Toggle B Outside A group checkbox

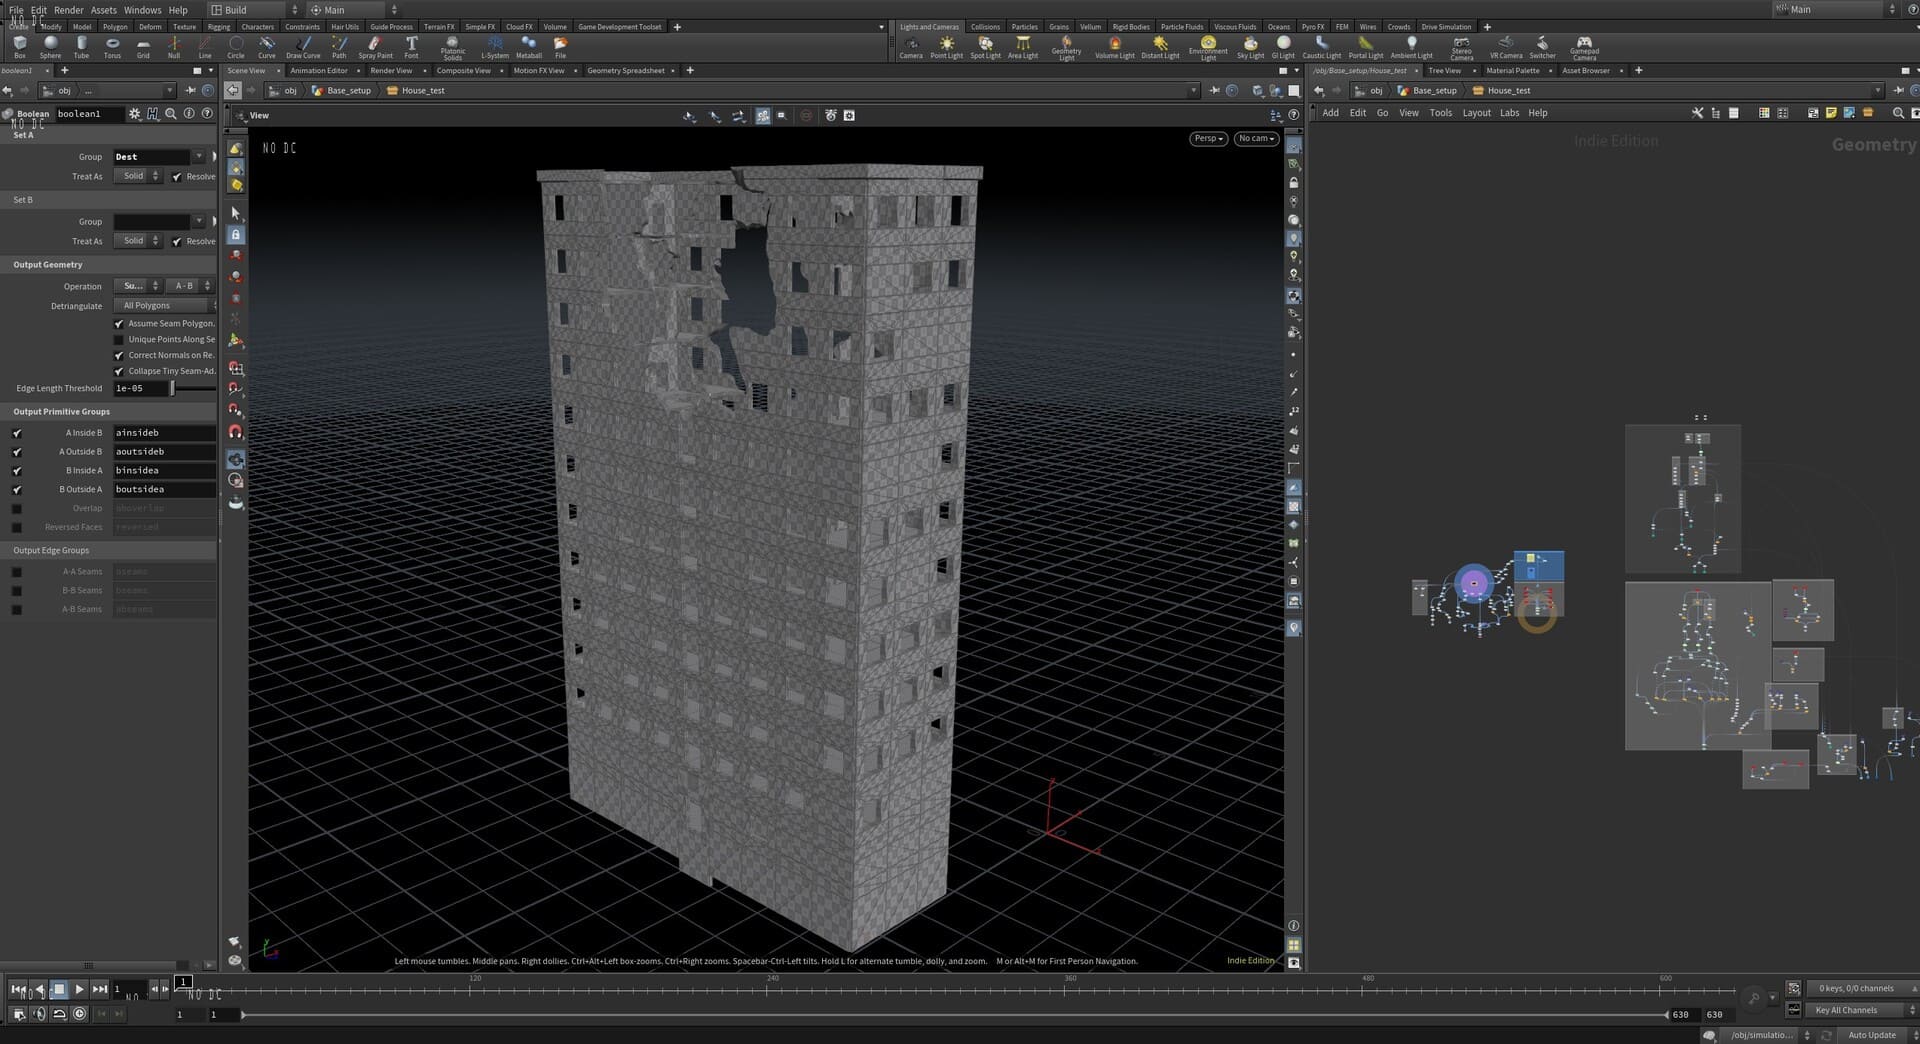[x=17, y=490]
